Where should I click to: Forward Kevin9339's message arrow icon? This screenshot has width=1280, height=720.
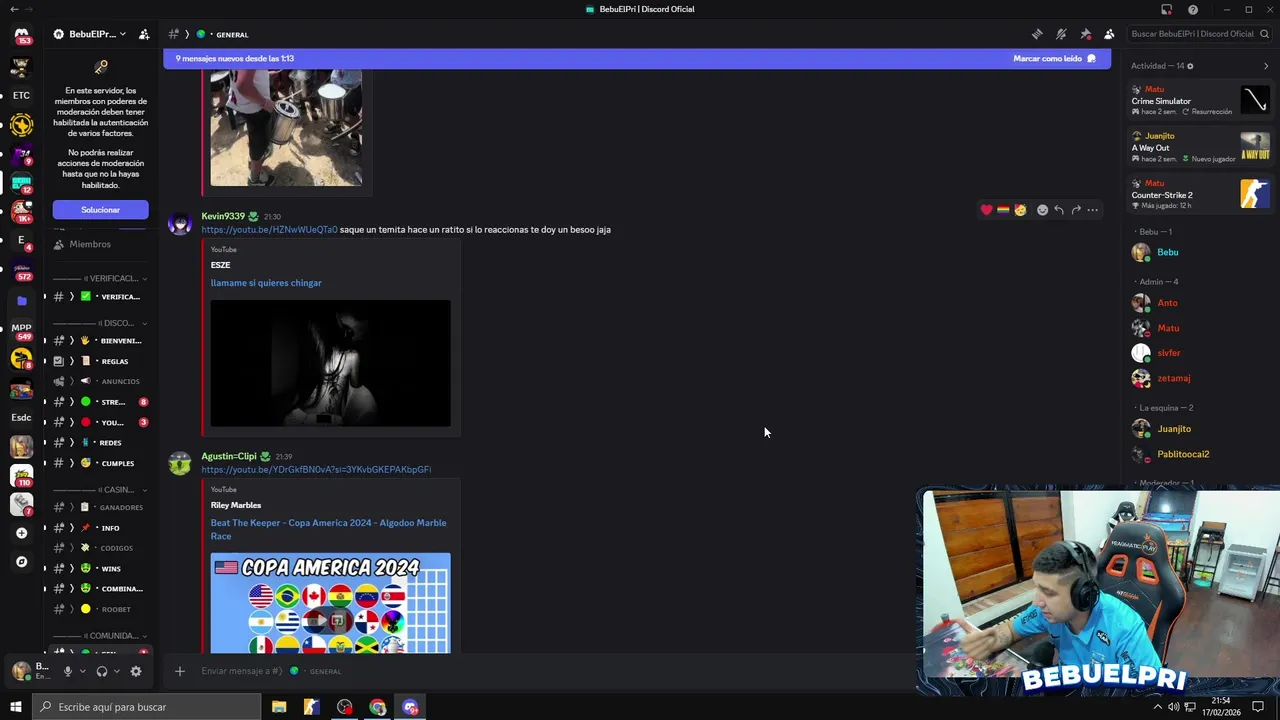click(1076, 210)
